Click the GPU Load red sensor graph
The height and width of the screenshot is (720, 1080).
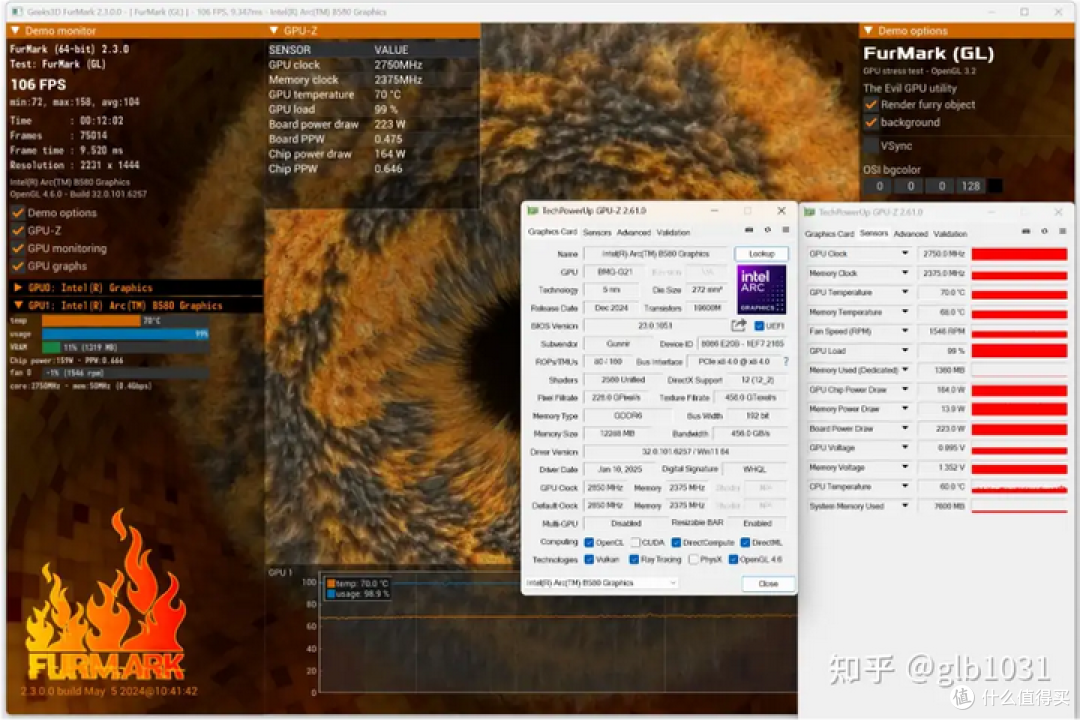coord(1019,351)
